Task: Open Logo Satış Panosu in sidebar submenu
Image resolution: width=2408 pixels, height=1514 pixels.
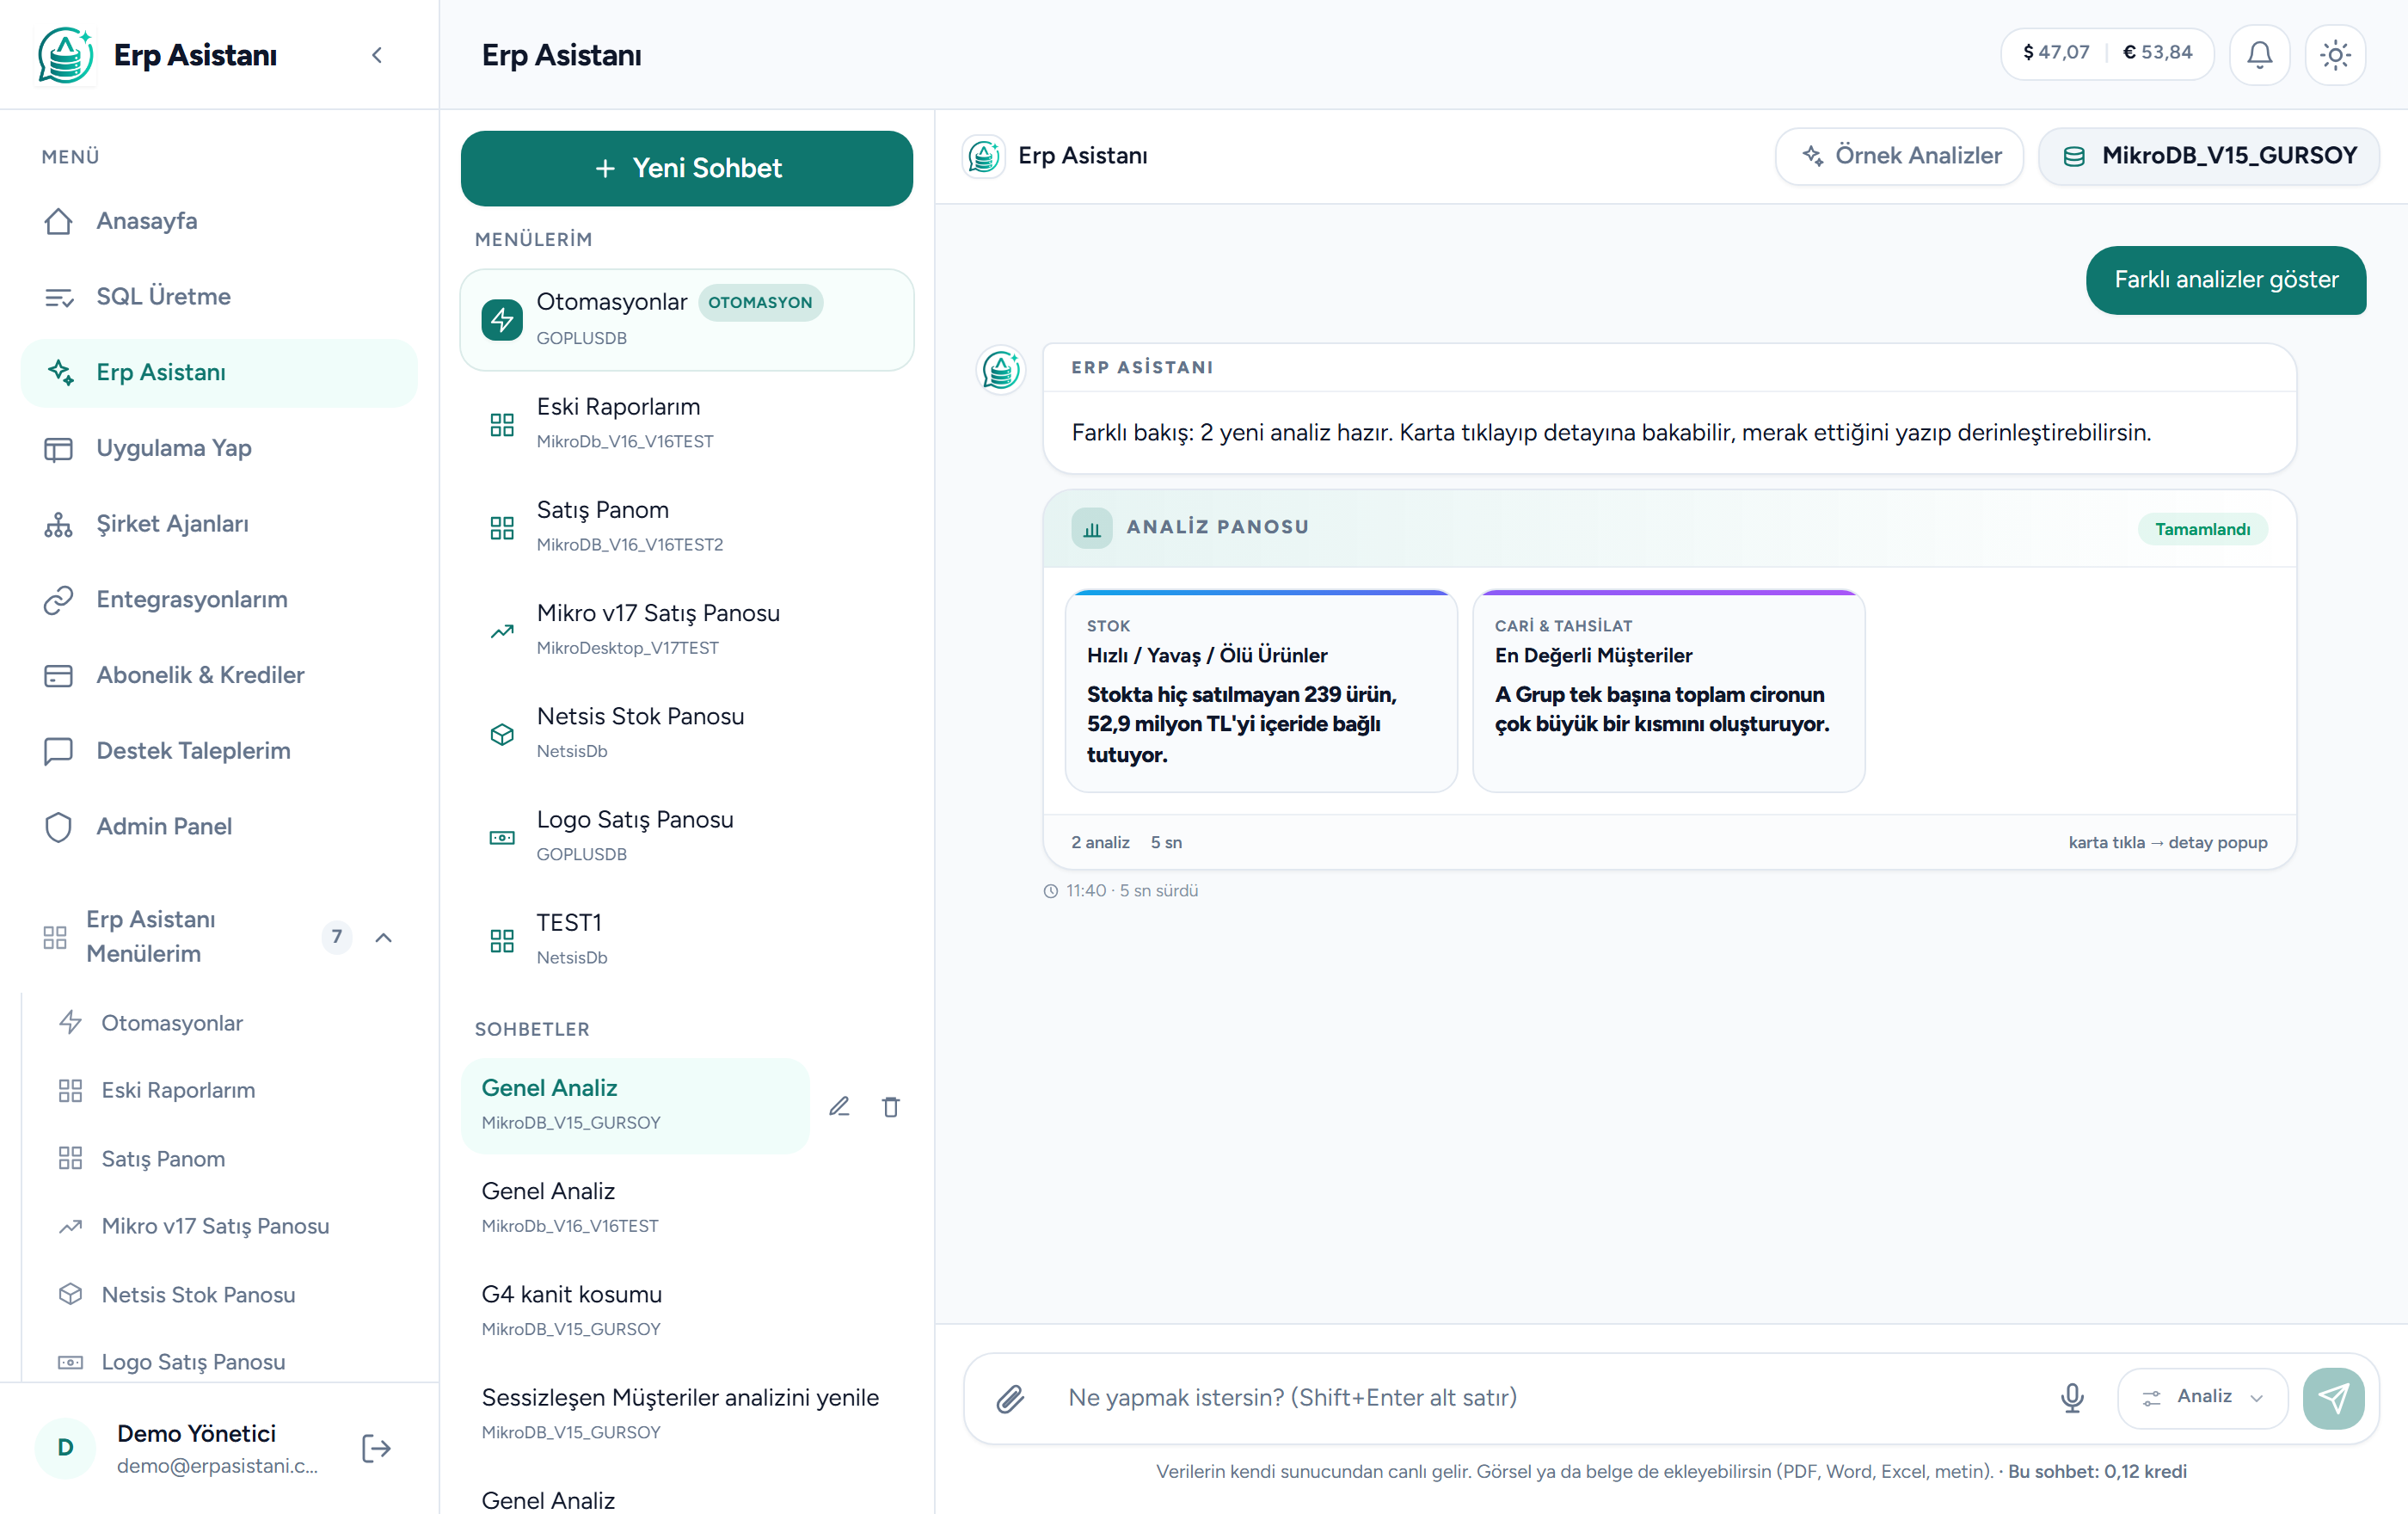Action: coord(228,1362)
